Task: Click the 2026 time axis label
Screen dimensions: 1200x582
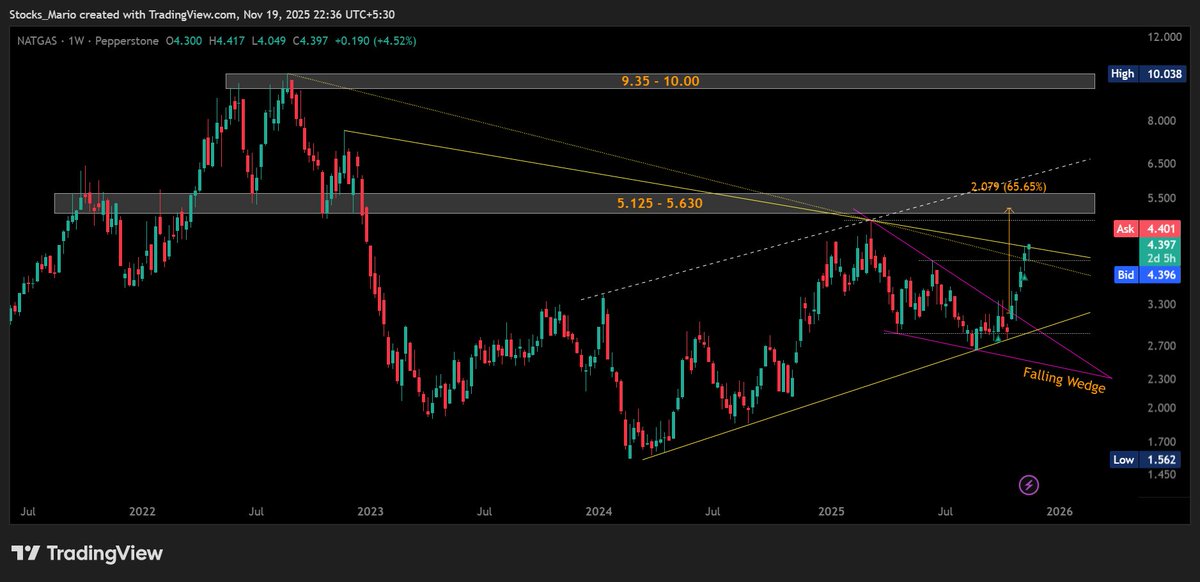Action: point(1060,511)
